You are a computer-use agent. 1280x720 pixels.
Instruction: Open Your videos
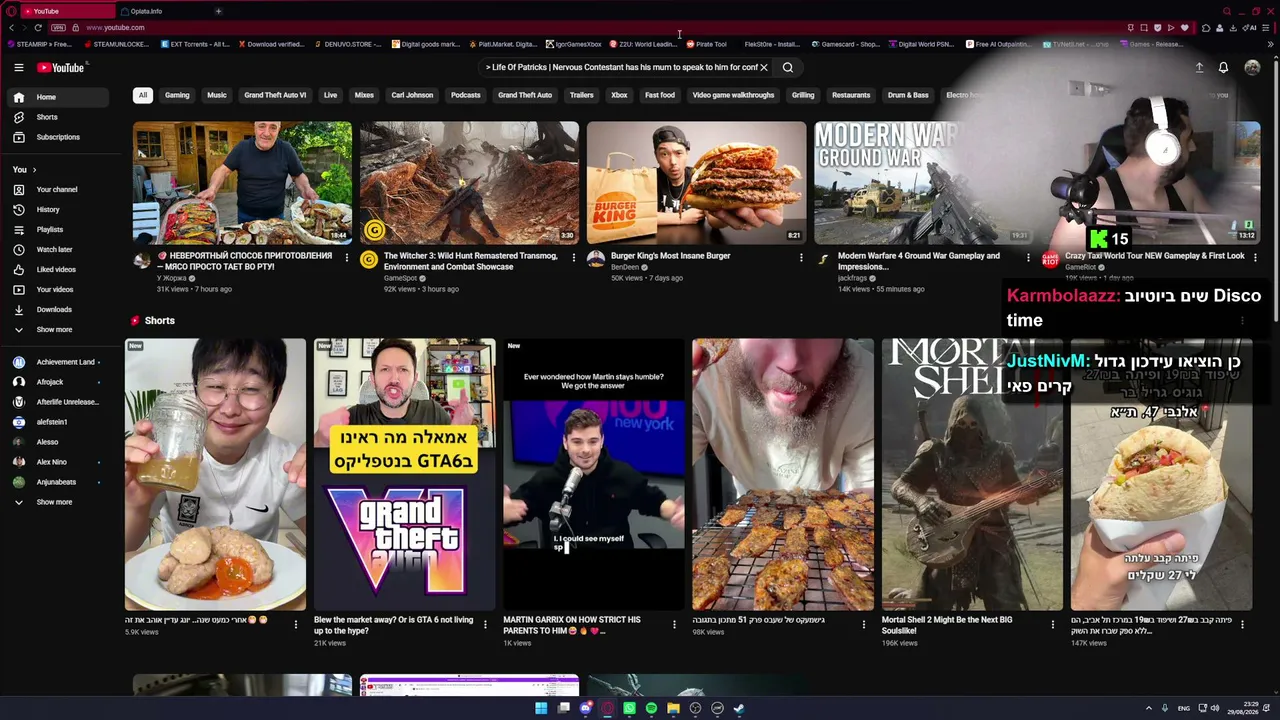pyautogui.click(x=58, y=289)
